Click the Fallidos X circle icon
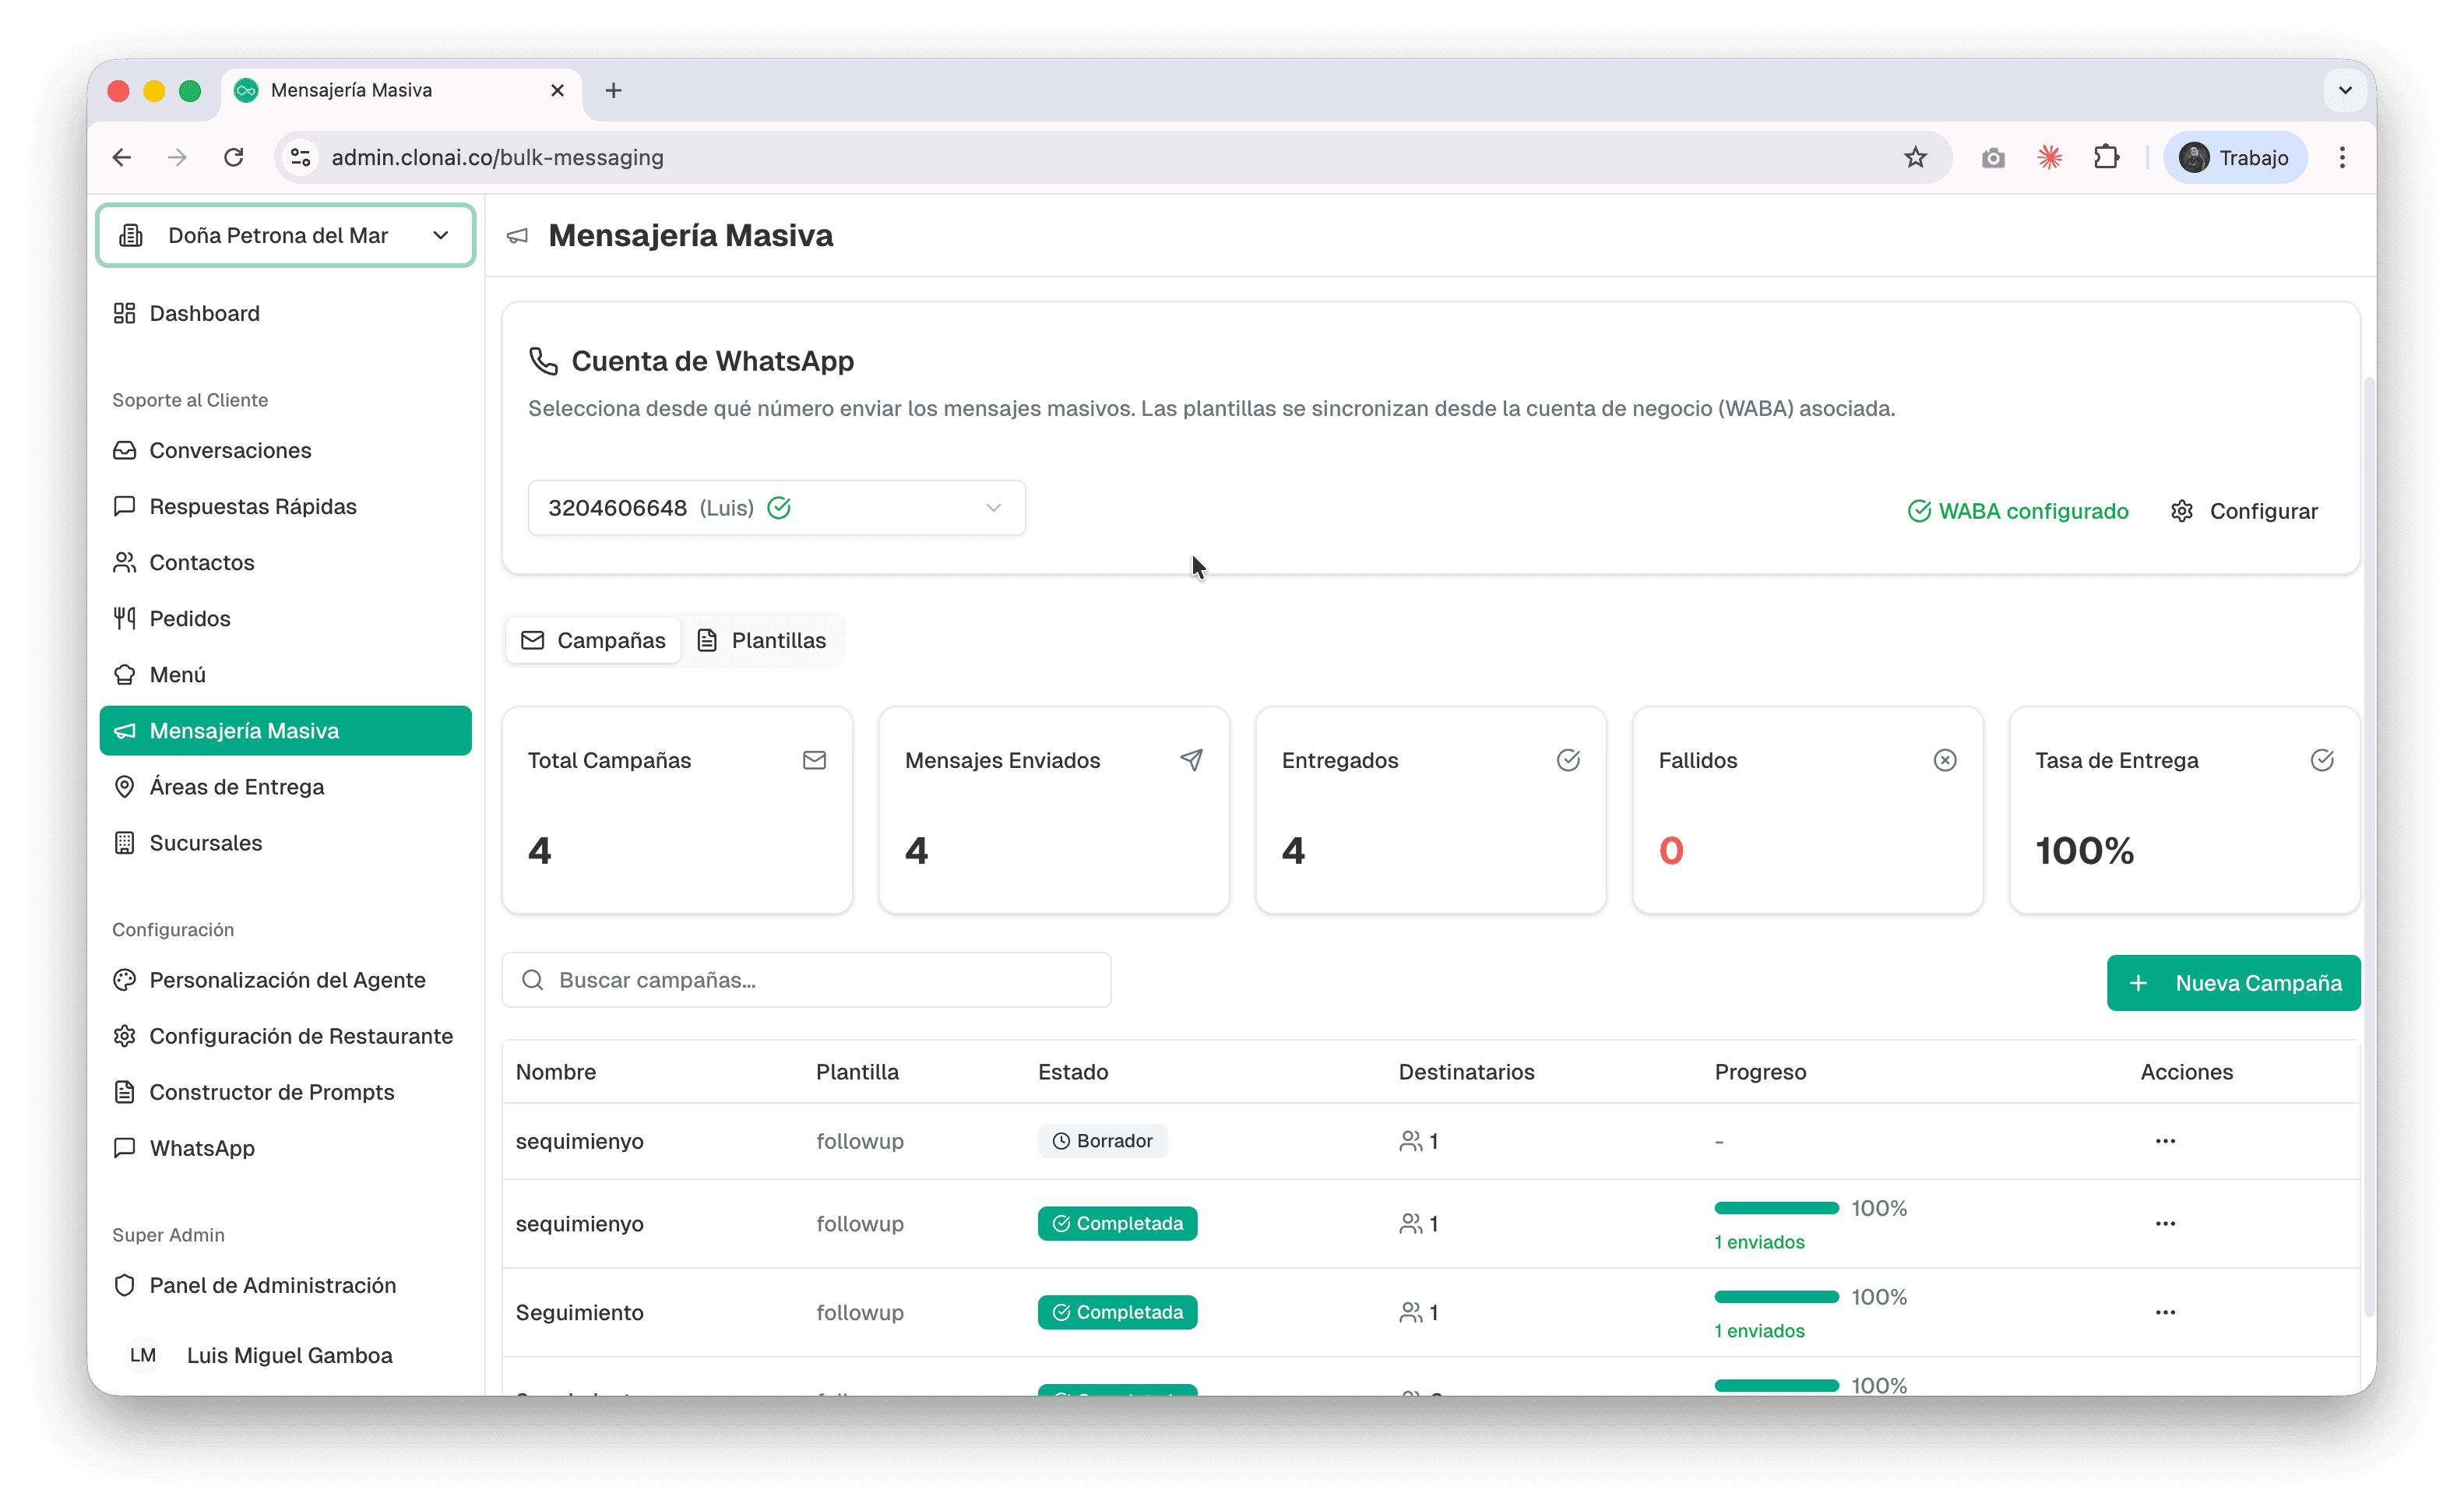Image resolution: width=2464 pixels, height=1511 pixels. pos(1945,760)
